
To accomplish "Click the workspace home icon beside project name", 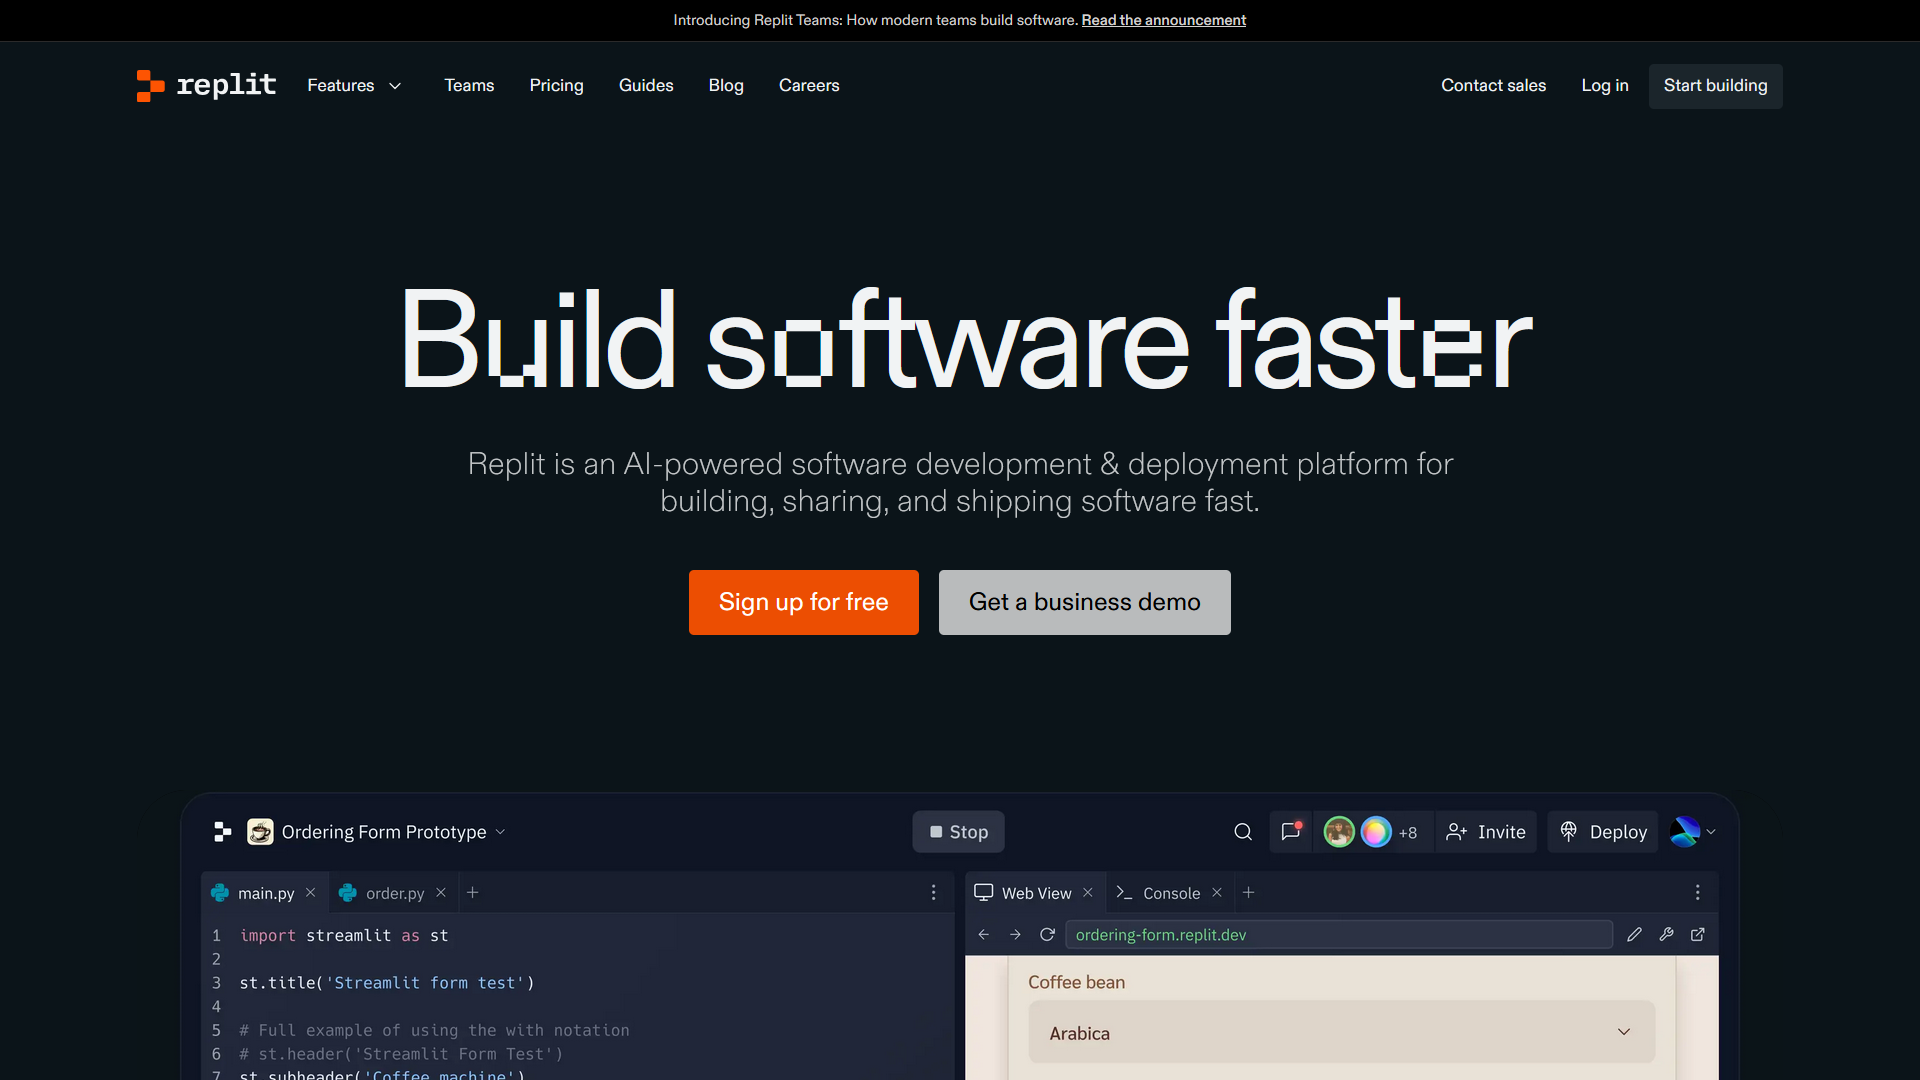I will pyautogui.click(x=223, y=832).
